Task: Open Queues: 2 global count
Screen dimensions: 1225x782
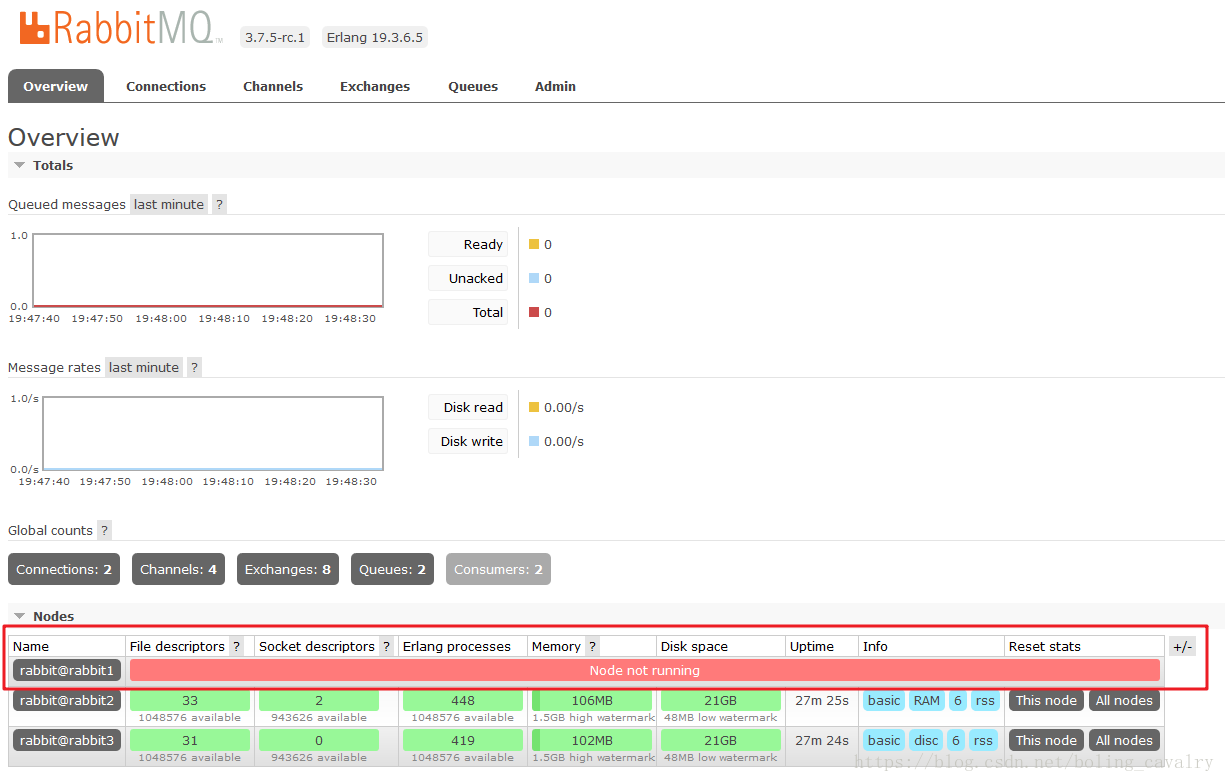Action: coord(392,569)
